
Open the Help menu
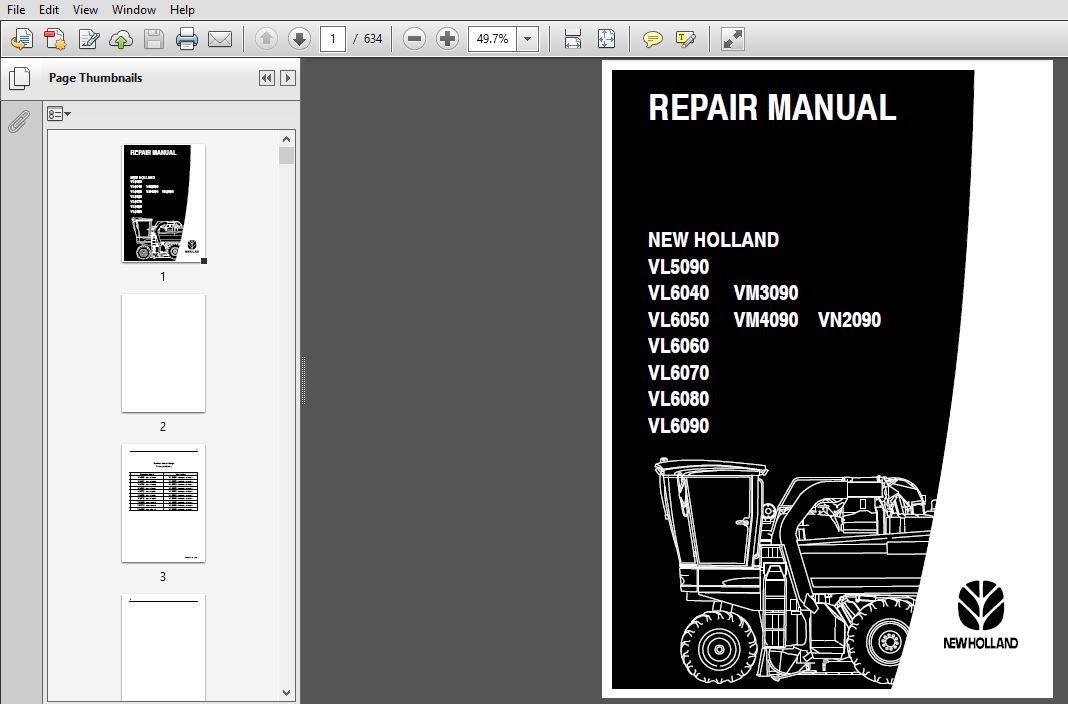tap(182, 10)
